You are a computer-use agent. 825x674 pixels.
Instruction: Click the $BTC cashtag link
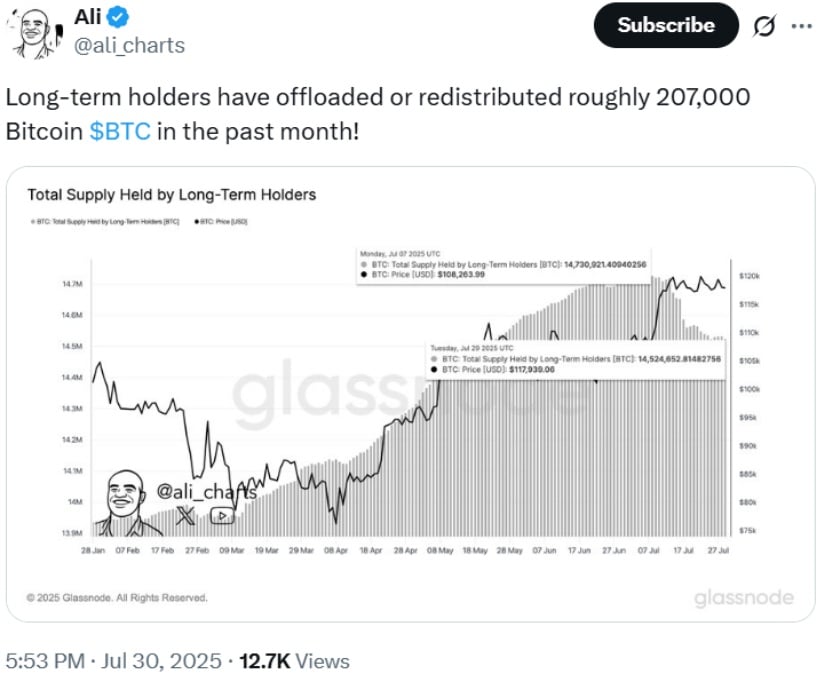coord(120,131)
